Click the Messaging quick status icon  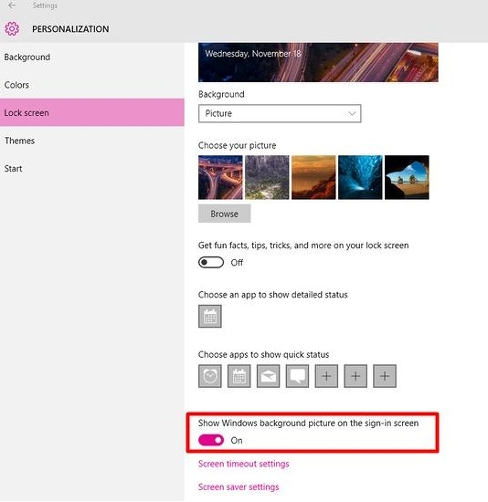pyautogui.click(x=297, y=376)
